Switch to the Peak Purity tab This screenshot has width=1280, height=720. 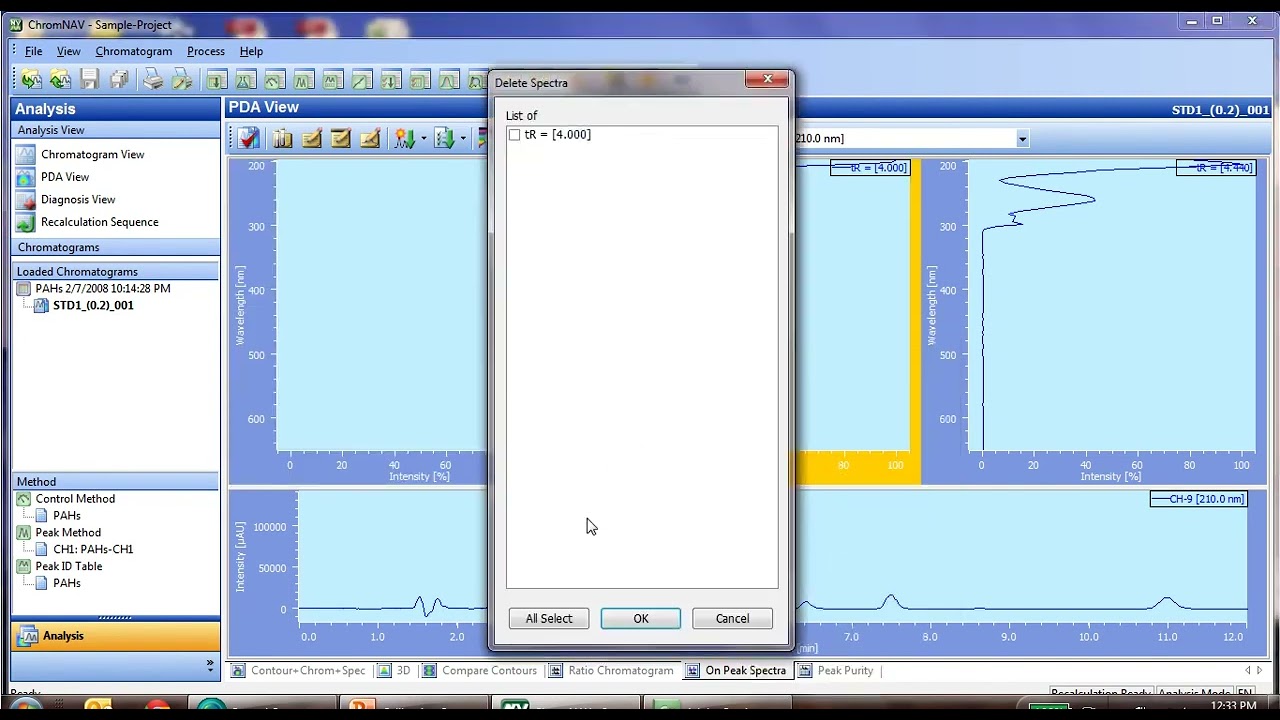(837, 671)
